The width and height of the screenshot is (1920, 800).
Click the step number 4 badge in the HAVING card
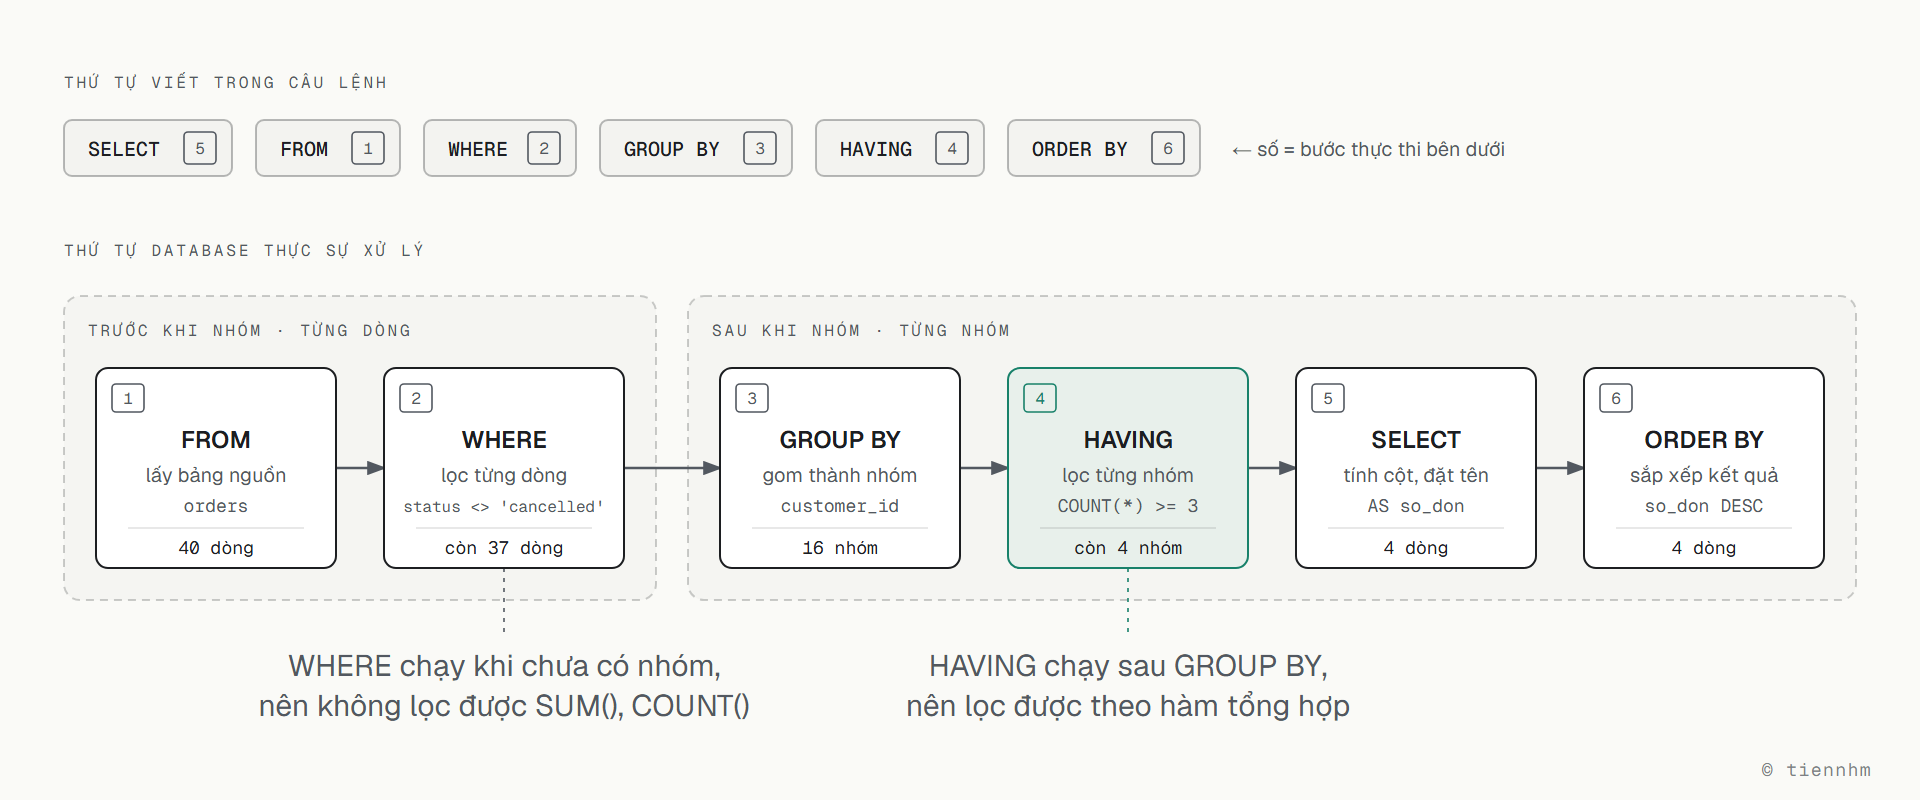click(1040, 398)
